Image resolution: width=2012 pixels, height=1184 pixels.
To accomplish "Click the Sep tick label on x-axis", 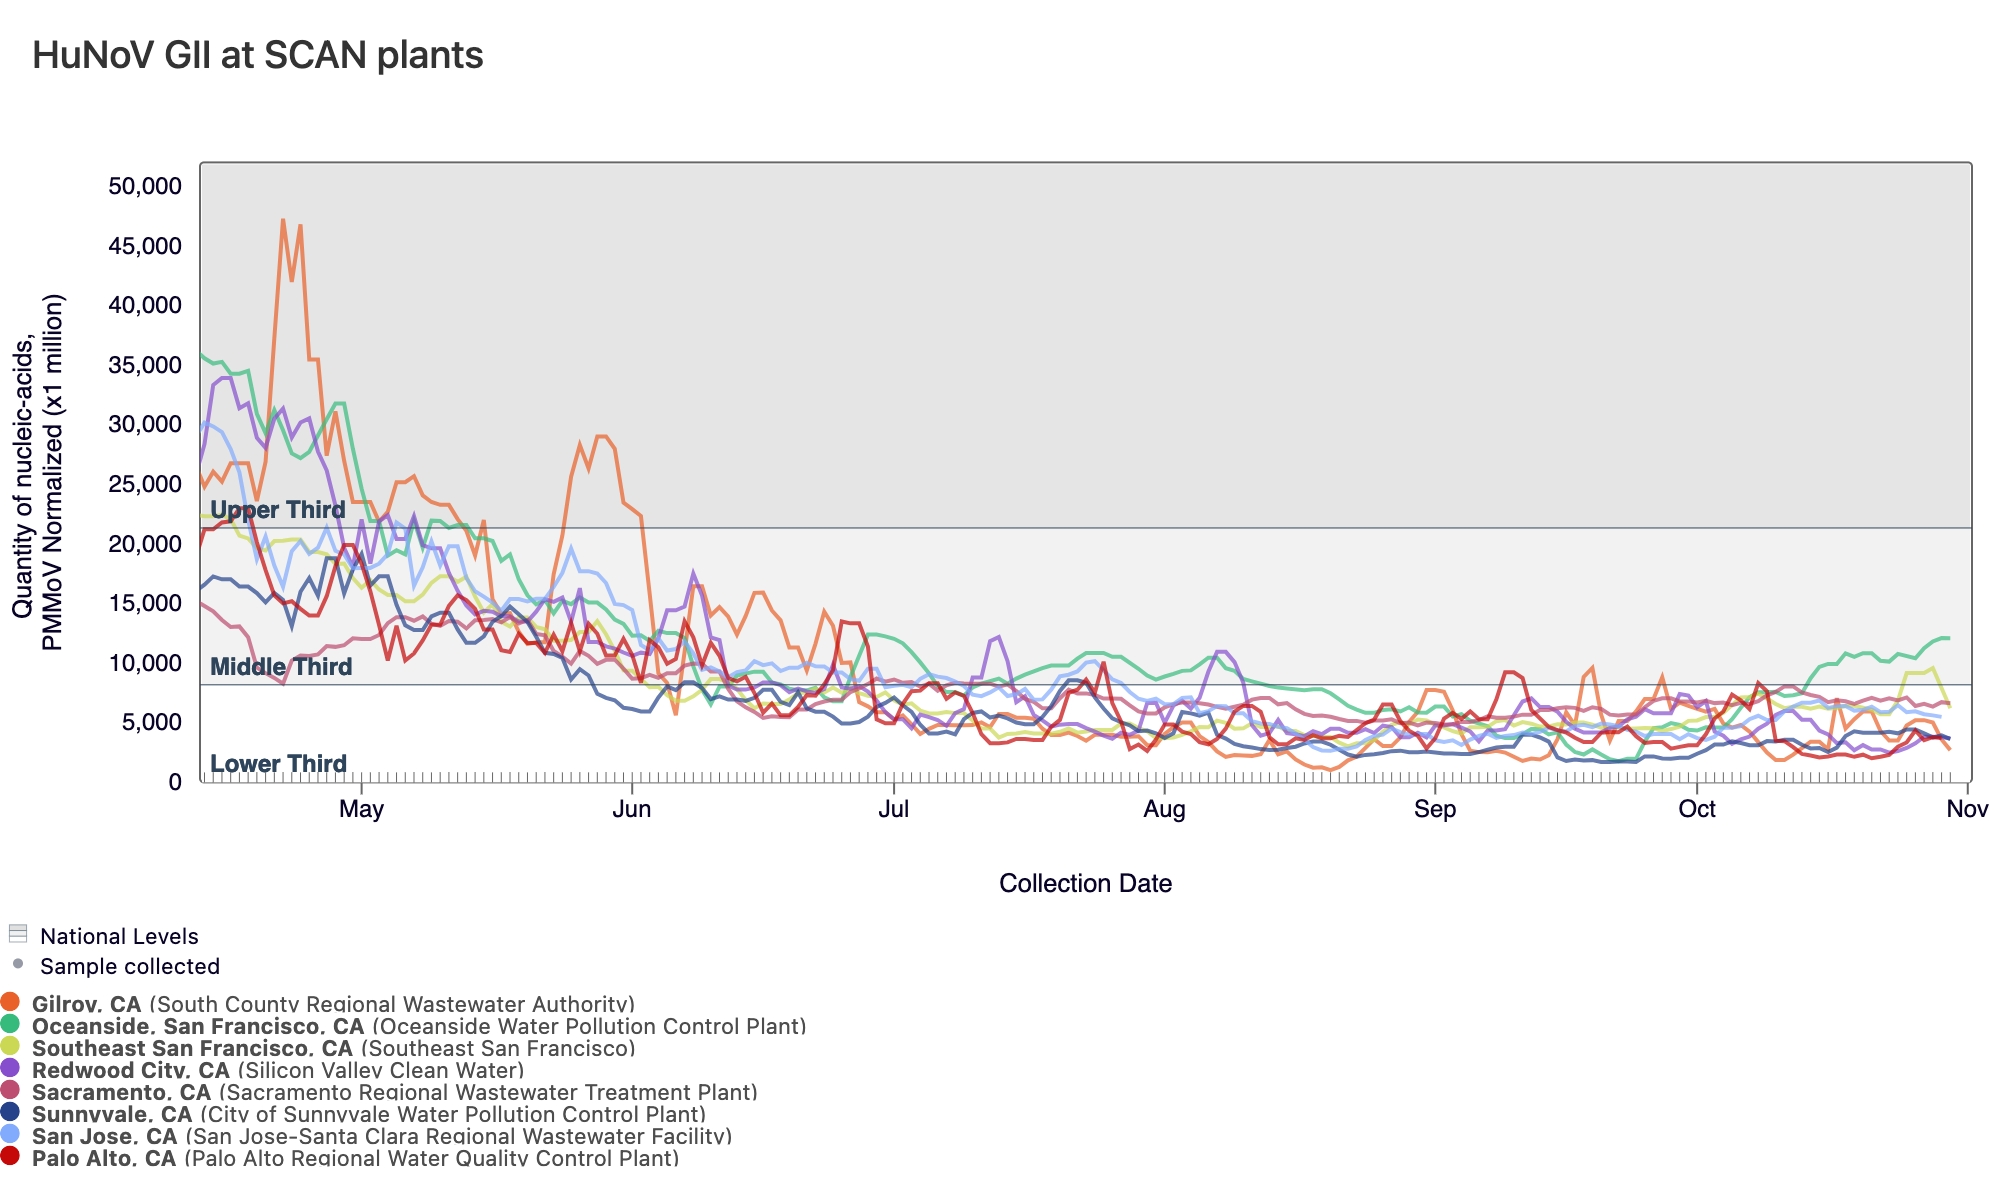I will (1435, 809).
